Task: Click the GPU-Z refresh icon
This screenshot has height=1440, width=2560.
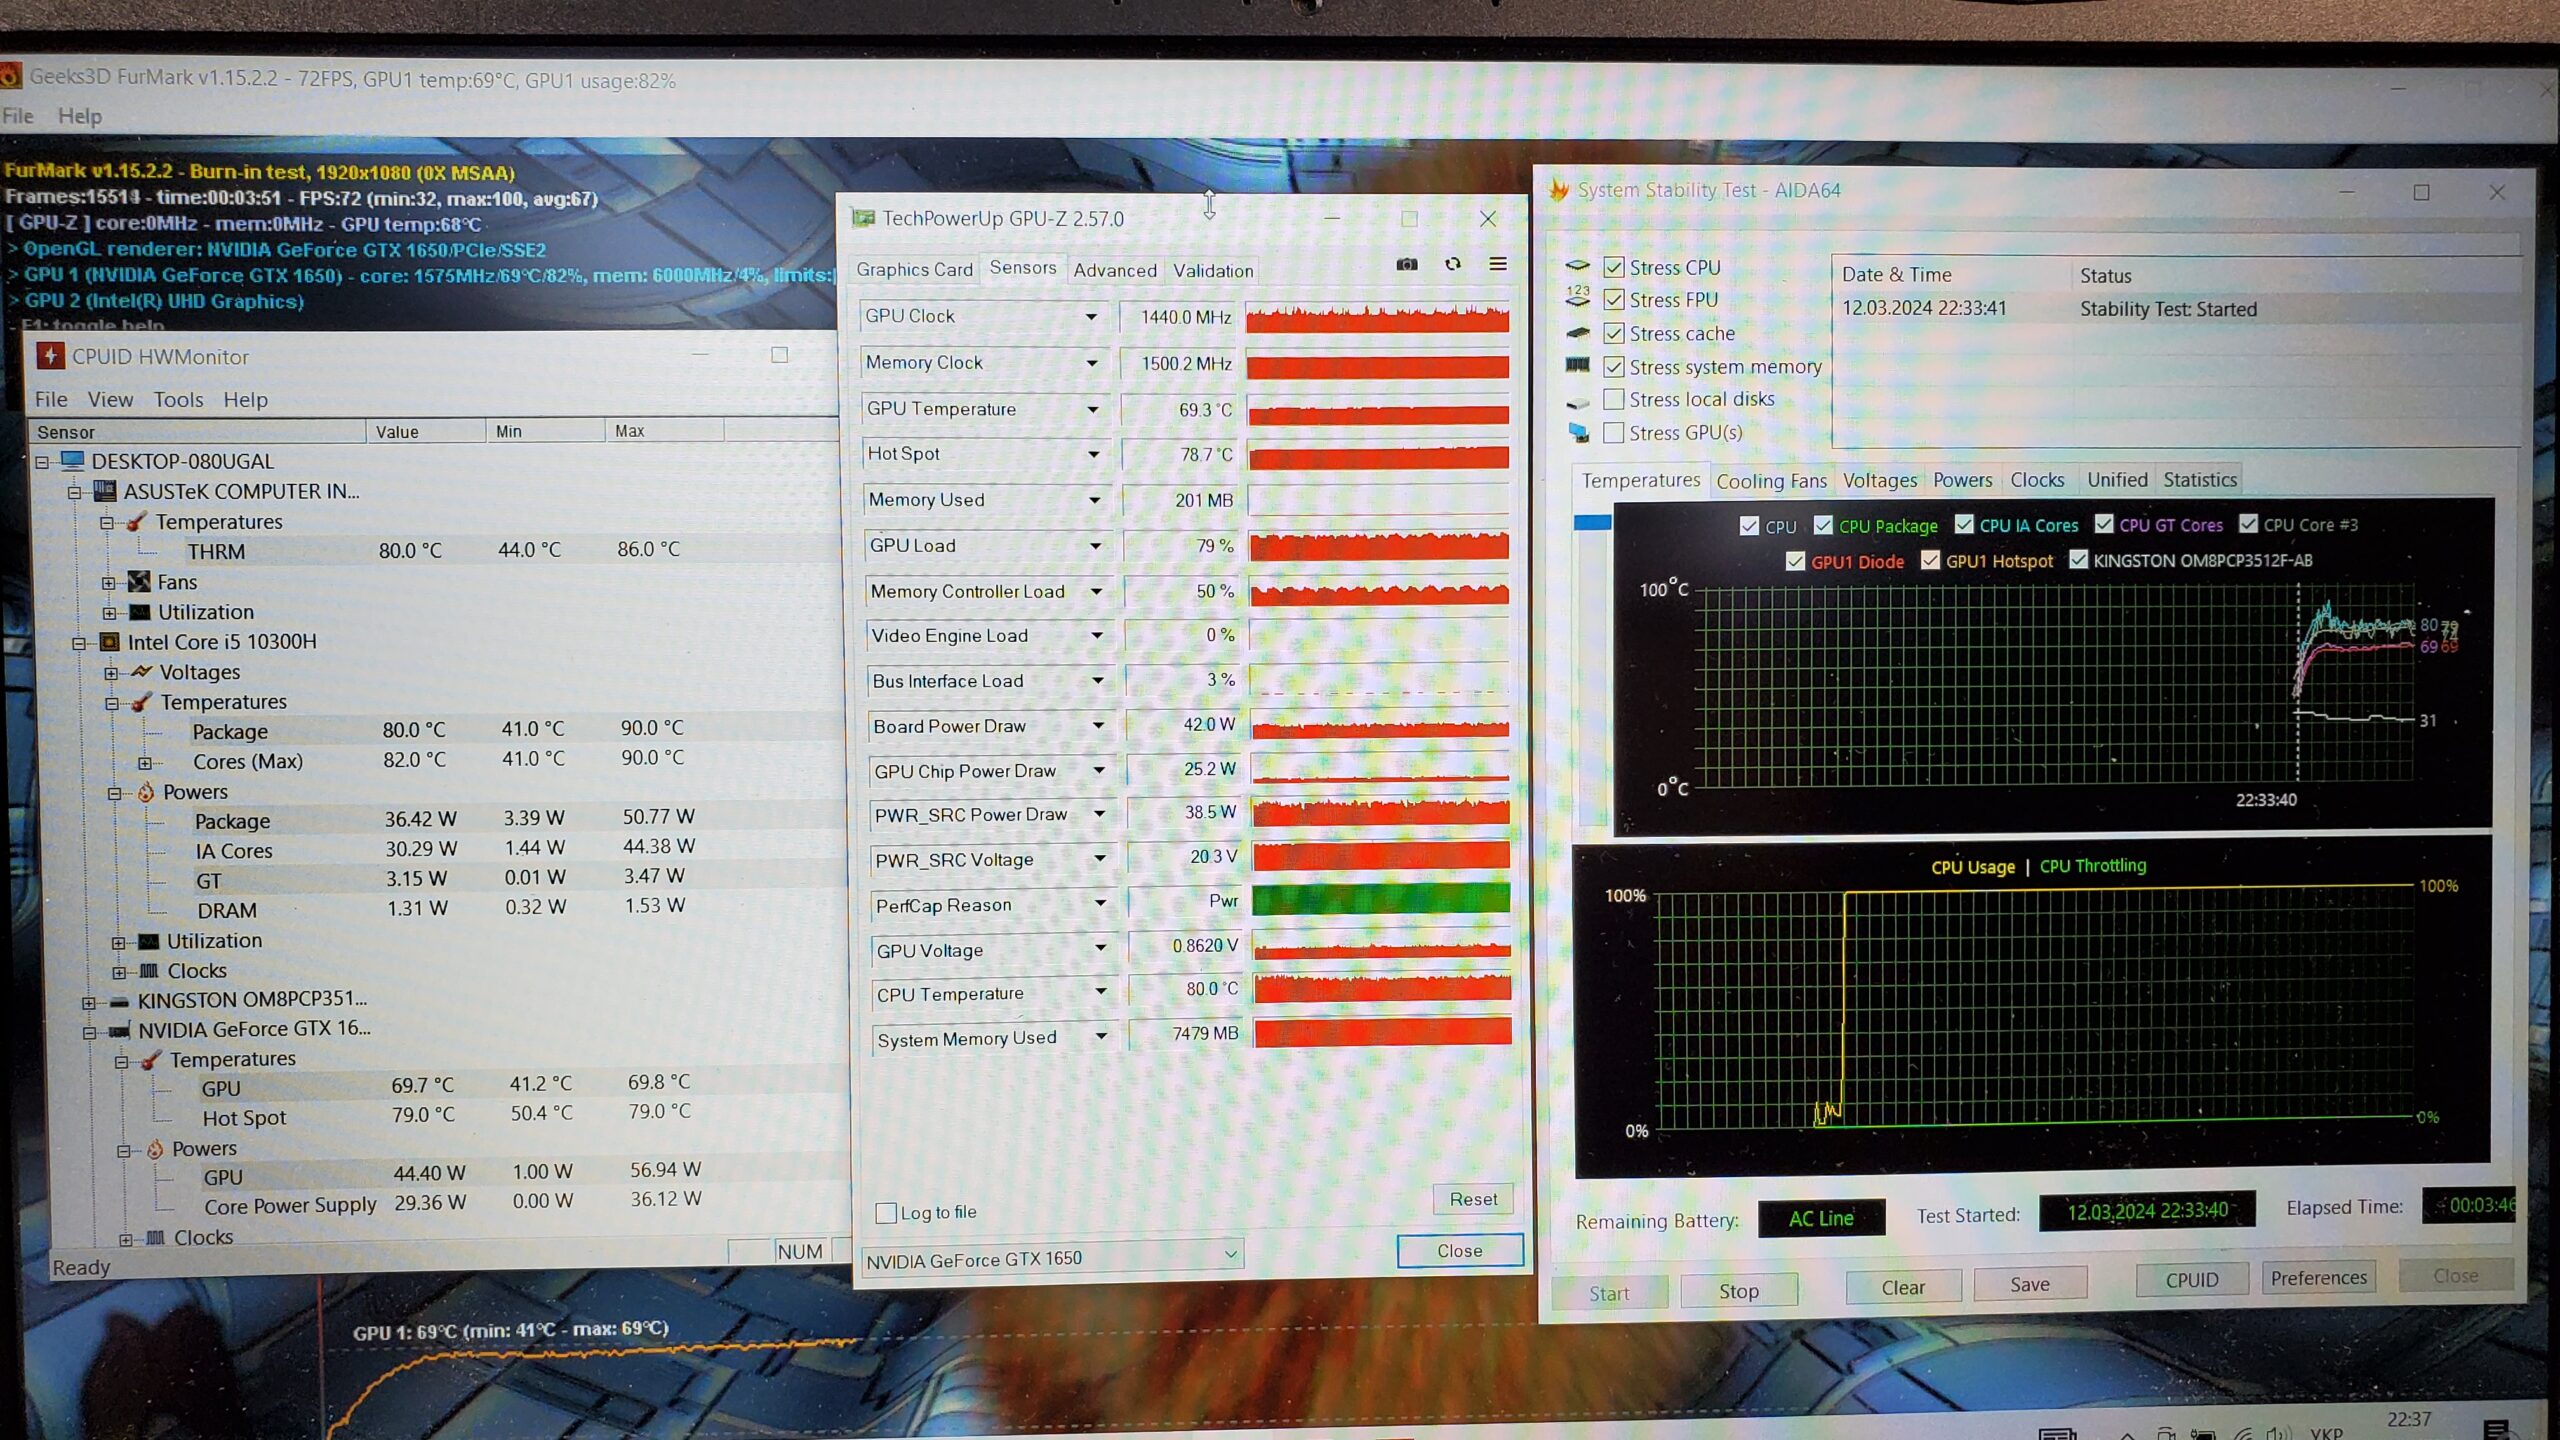Action: (x=1453, y=264)
